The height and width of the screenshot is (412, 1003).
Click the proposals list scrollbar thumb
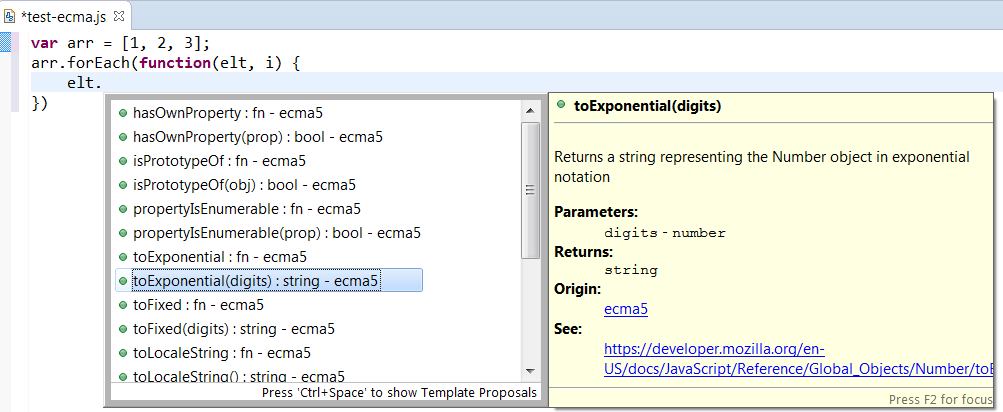[x=530, y=190]
